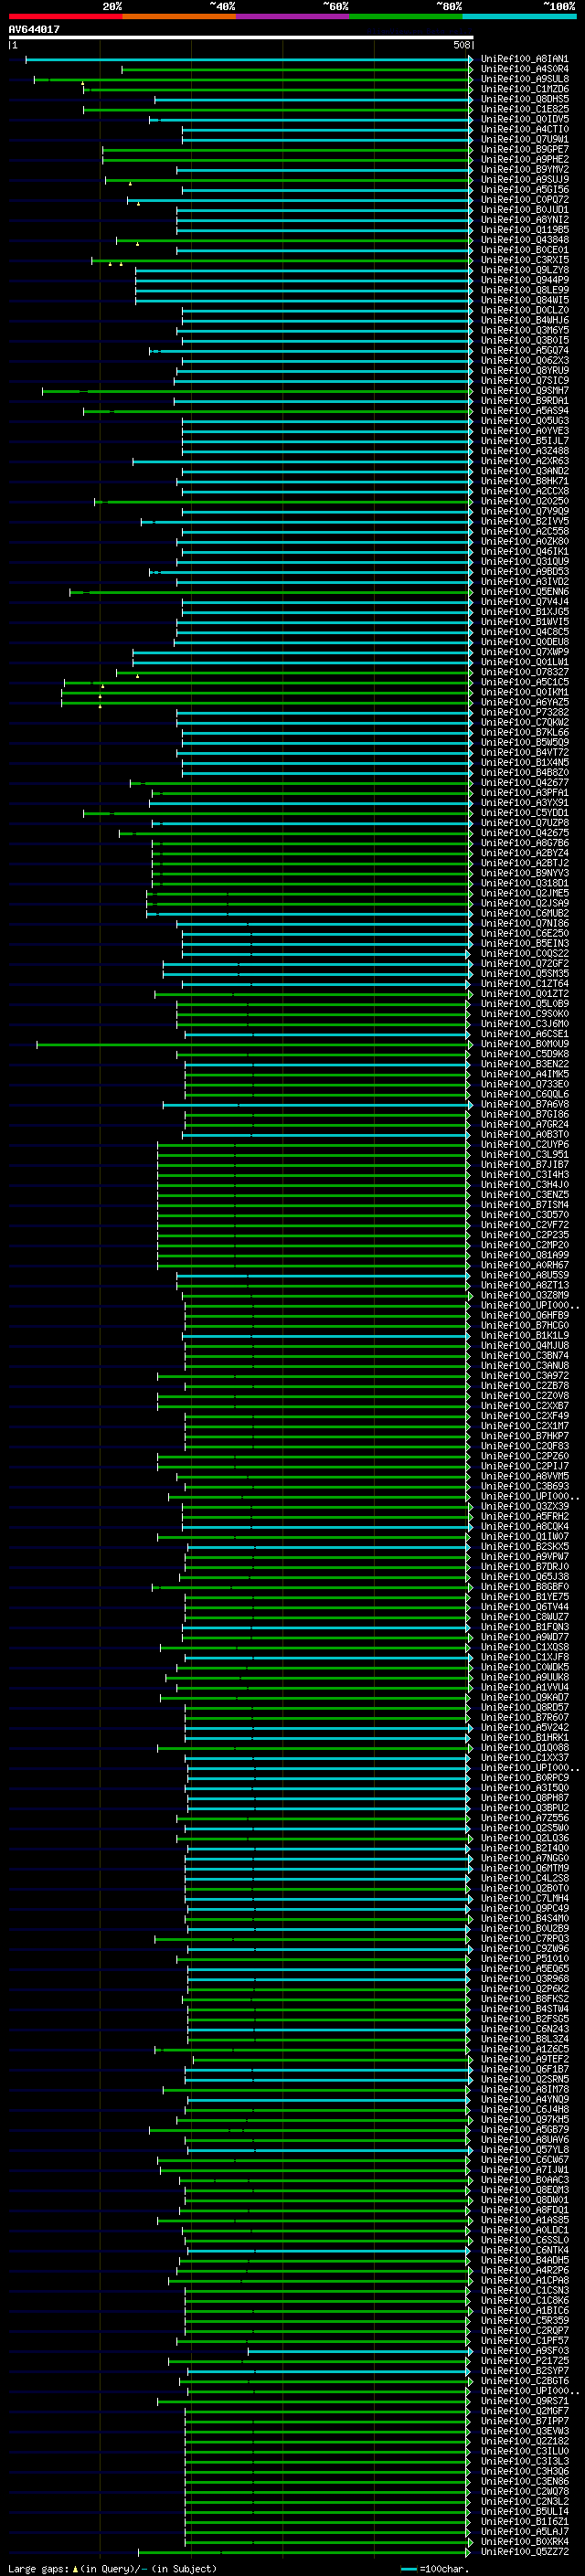Screen dimensions: 585x2576
Task: Select label UniRef100_Q6HFB9
Action: point(524,1315)
